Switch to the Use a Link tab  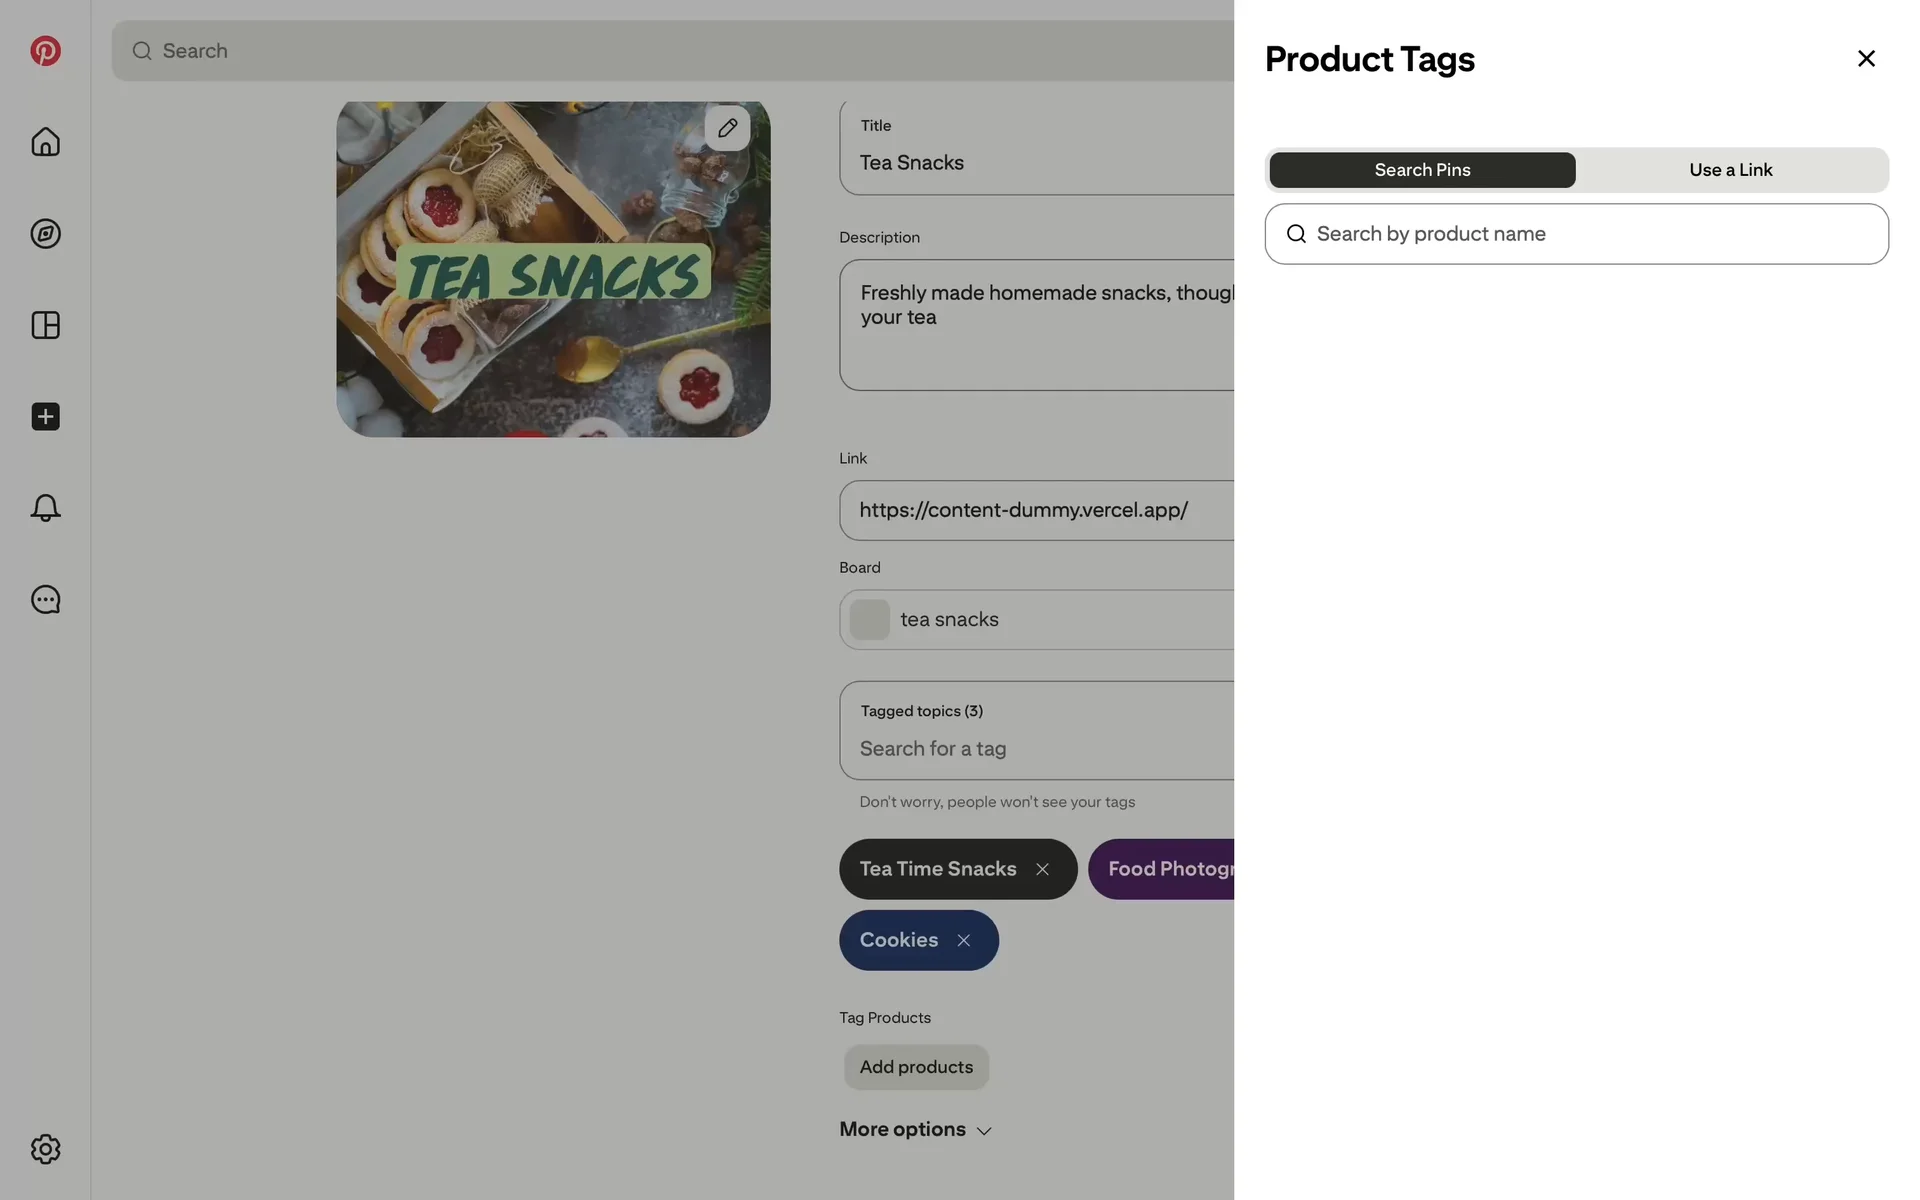point(1730,170)
